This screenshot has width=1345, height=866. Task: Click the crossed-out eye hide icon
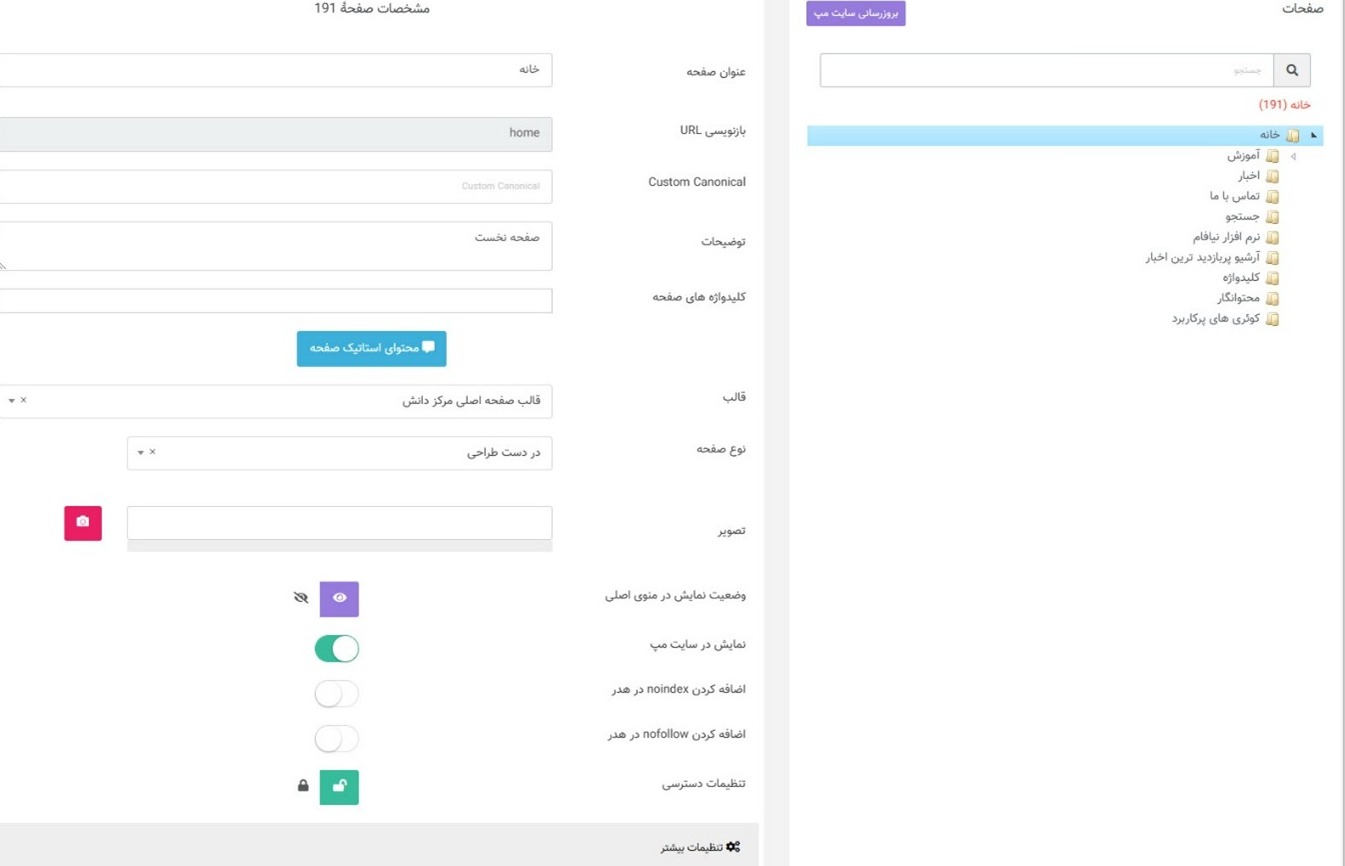[x=301, y=598]
